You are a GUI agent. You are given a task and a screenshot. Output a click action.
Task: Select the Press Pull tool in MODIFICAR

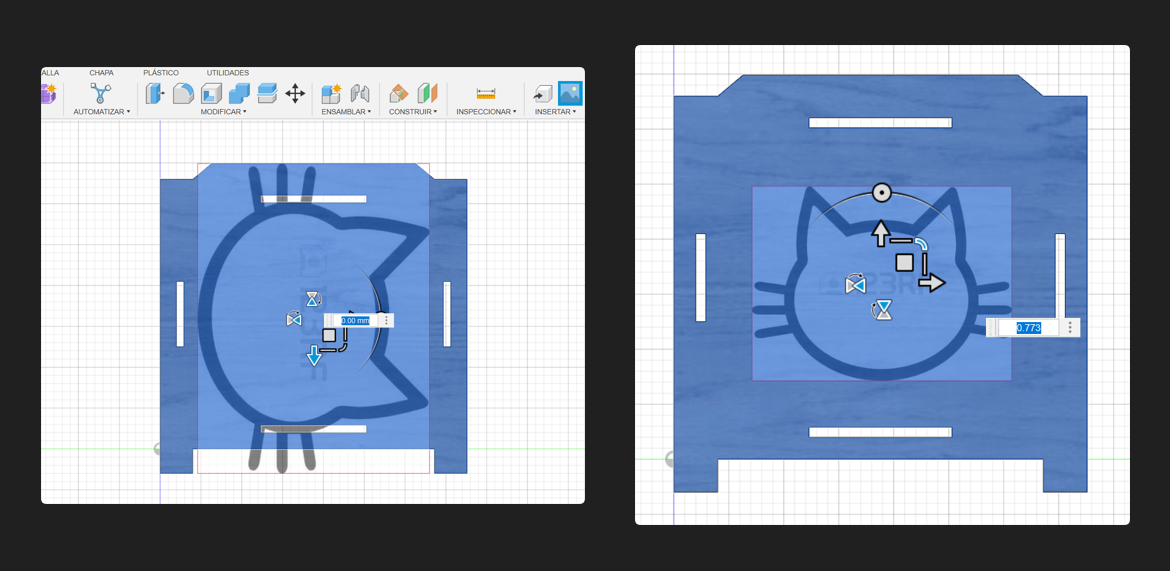click(155, 93)
